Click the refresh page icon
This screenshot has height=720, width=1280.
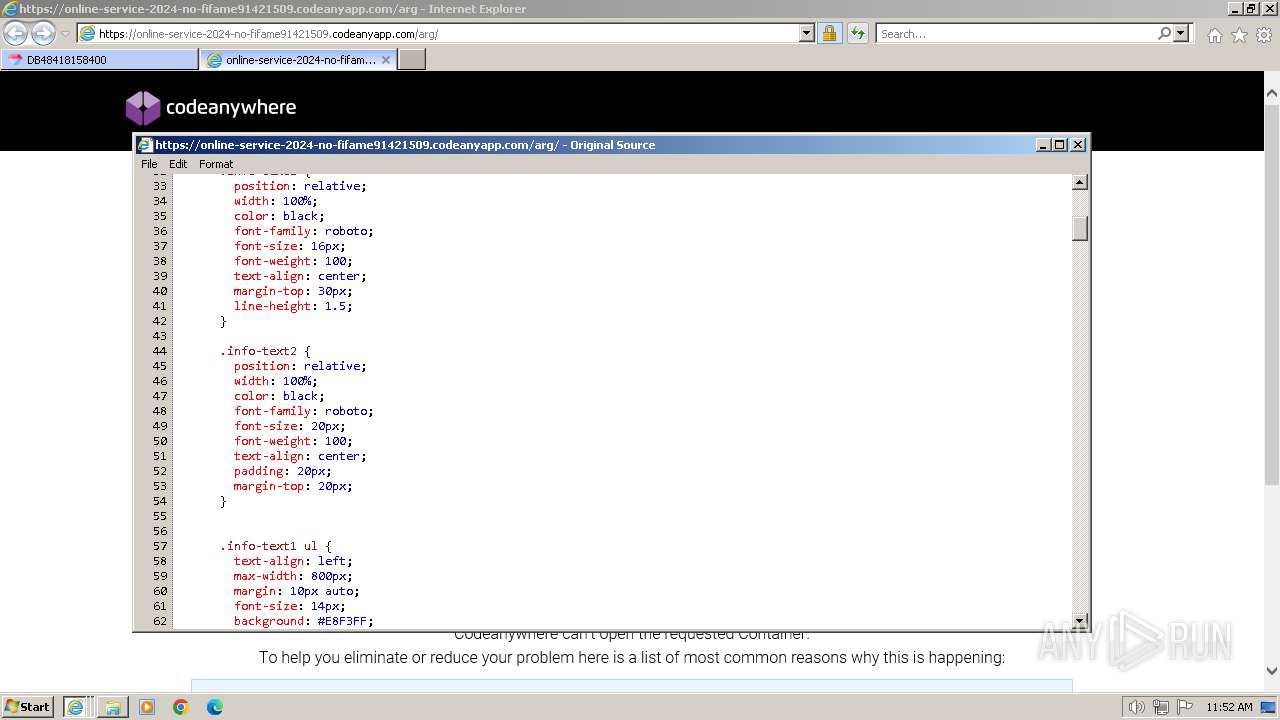857,33
